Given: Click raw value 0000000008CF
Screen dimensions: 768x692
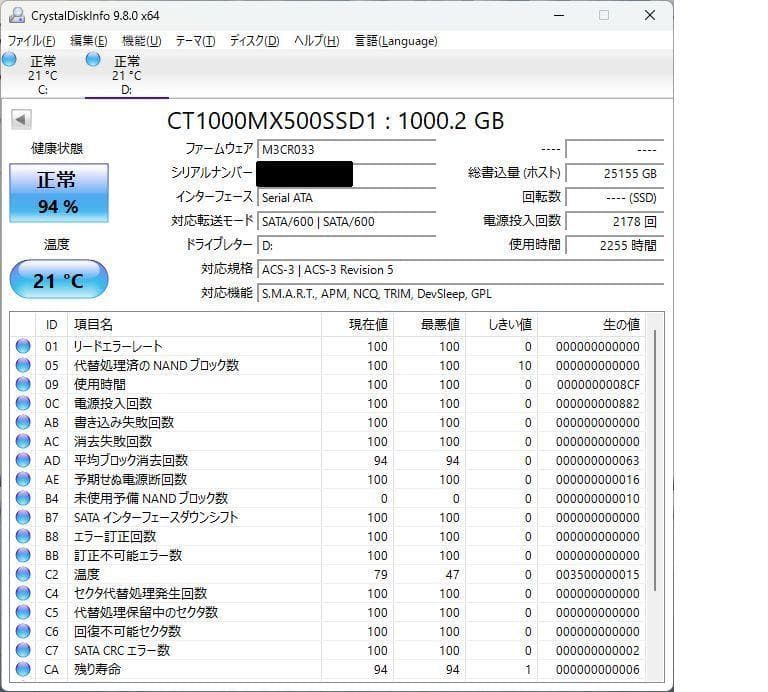Looking at the screenshot, I should [x=598, y=384].
